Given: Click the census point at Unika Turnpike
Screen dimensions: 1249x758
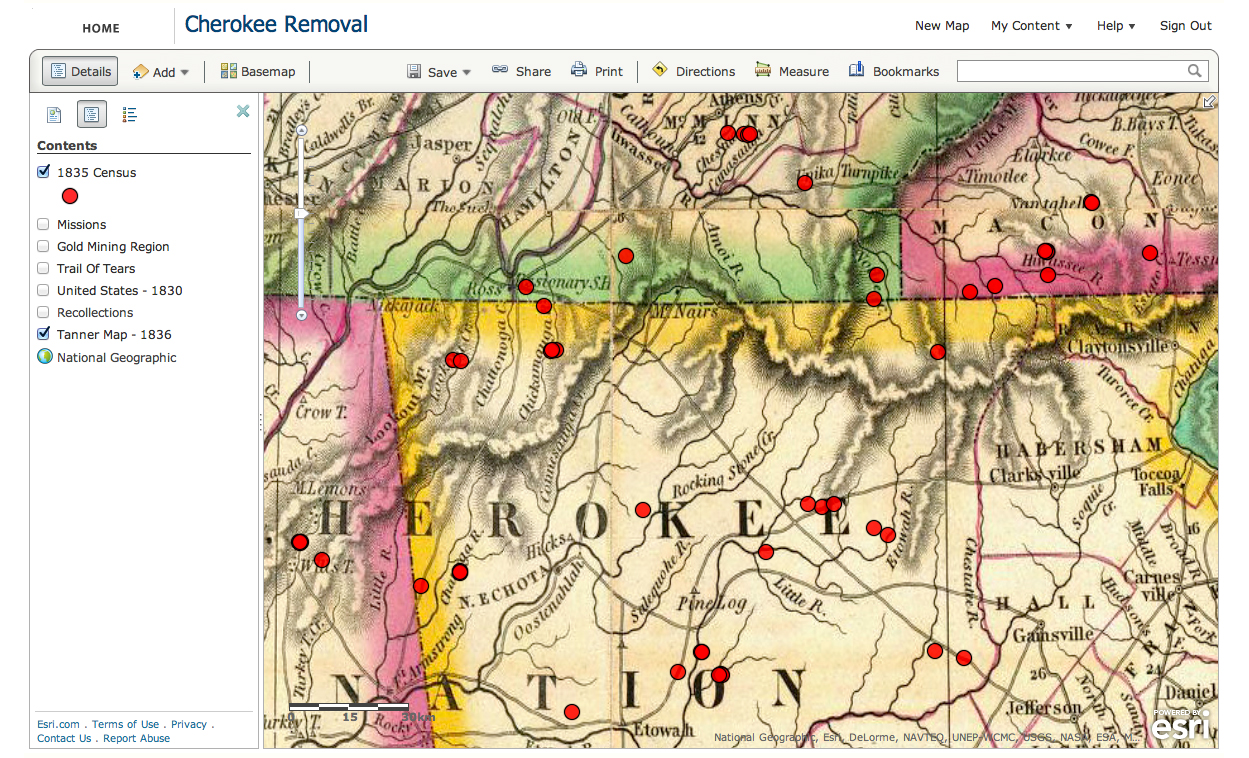Looking at the screenshot, I should (805, 182).
